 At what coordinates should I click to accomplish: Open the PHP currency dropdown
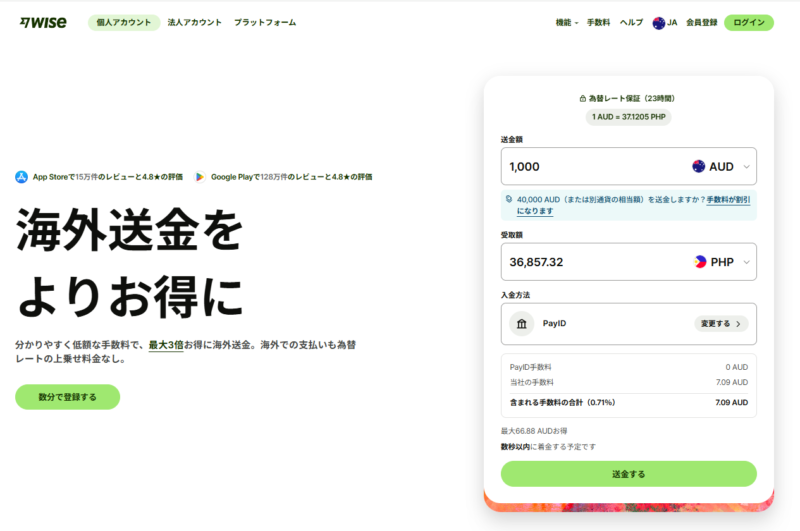tap(722, 262)
